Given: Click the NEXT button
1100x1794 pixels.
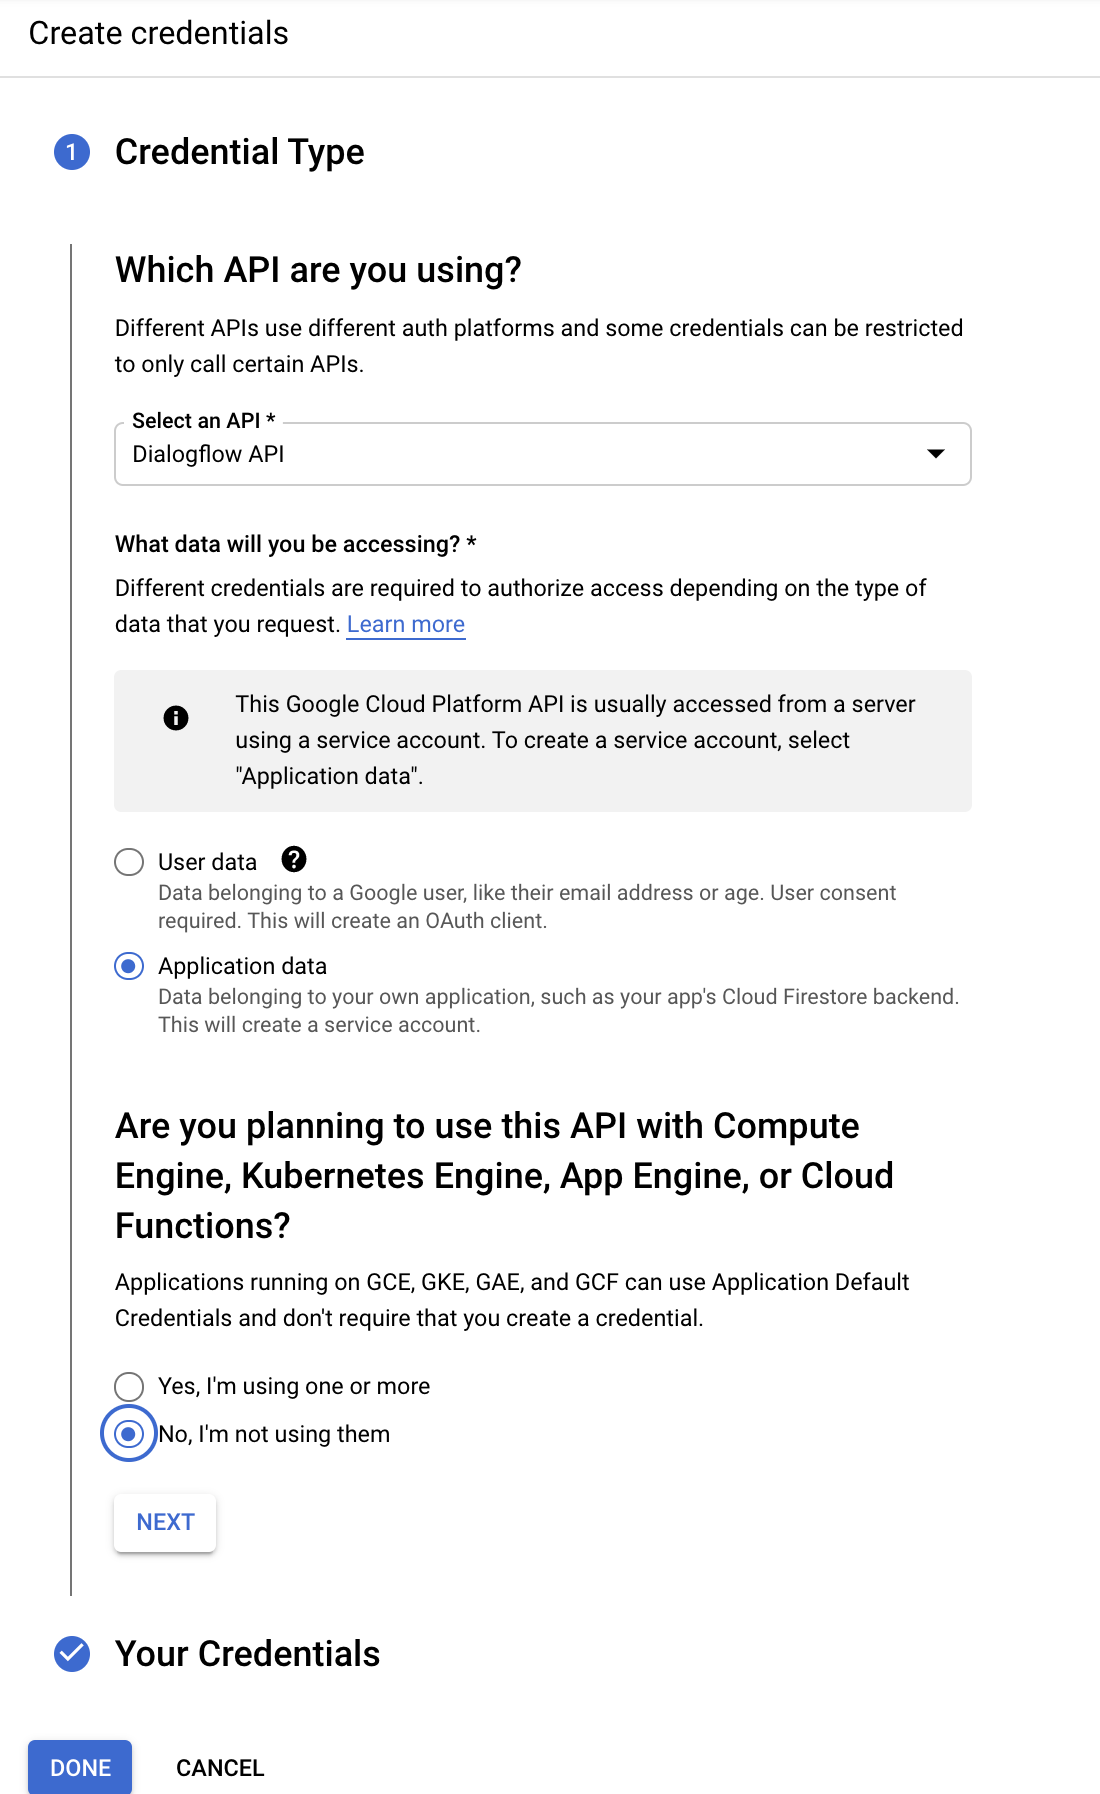Looking at the screenshot, I should 164,1521.
